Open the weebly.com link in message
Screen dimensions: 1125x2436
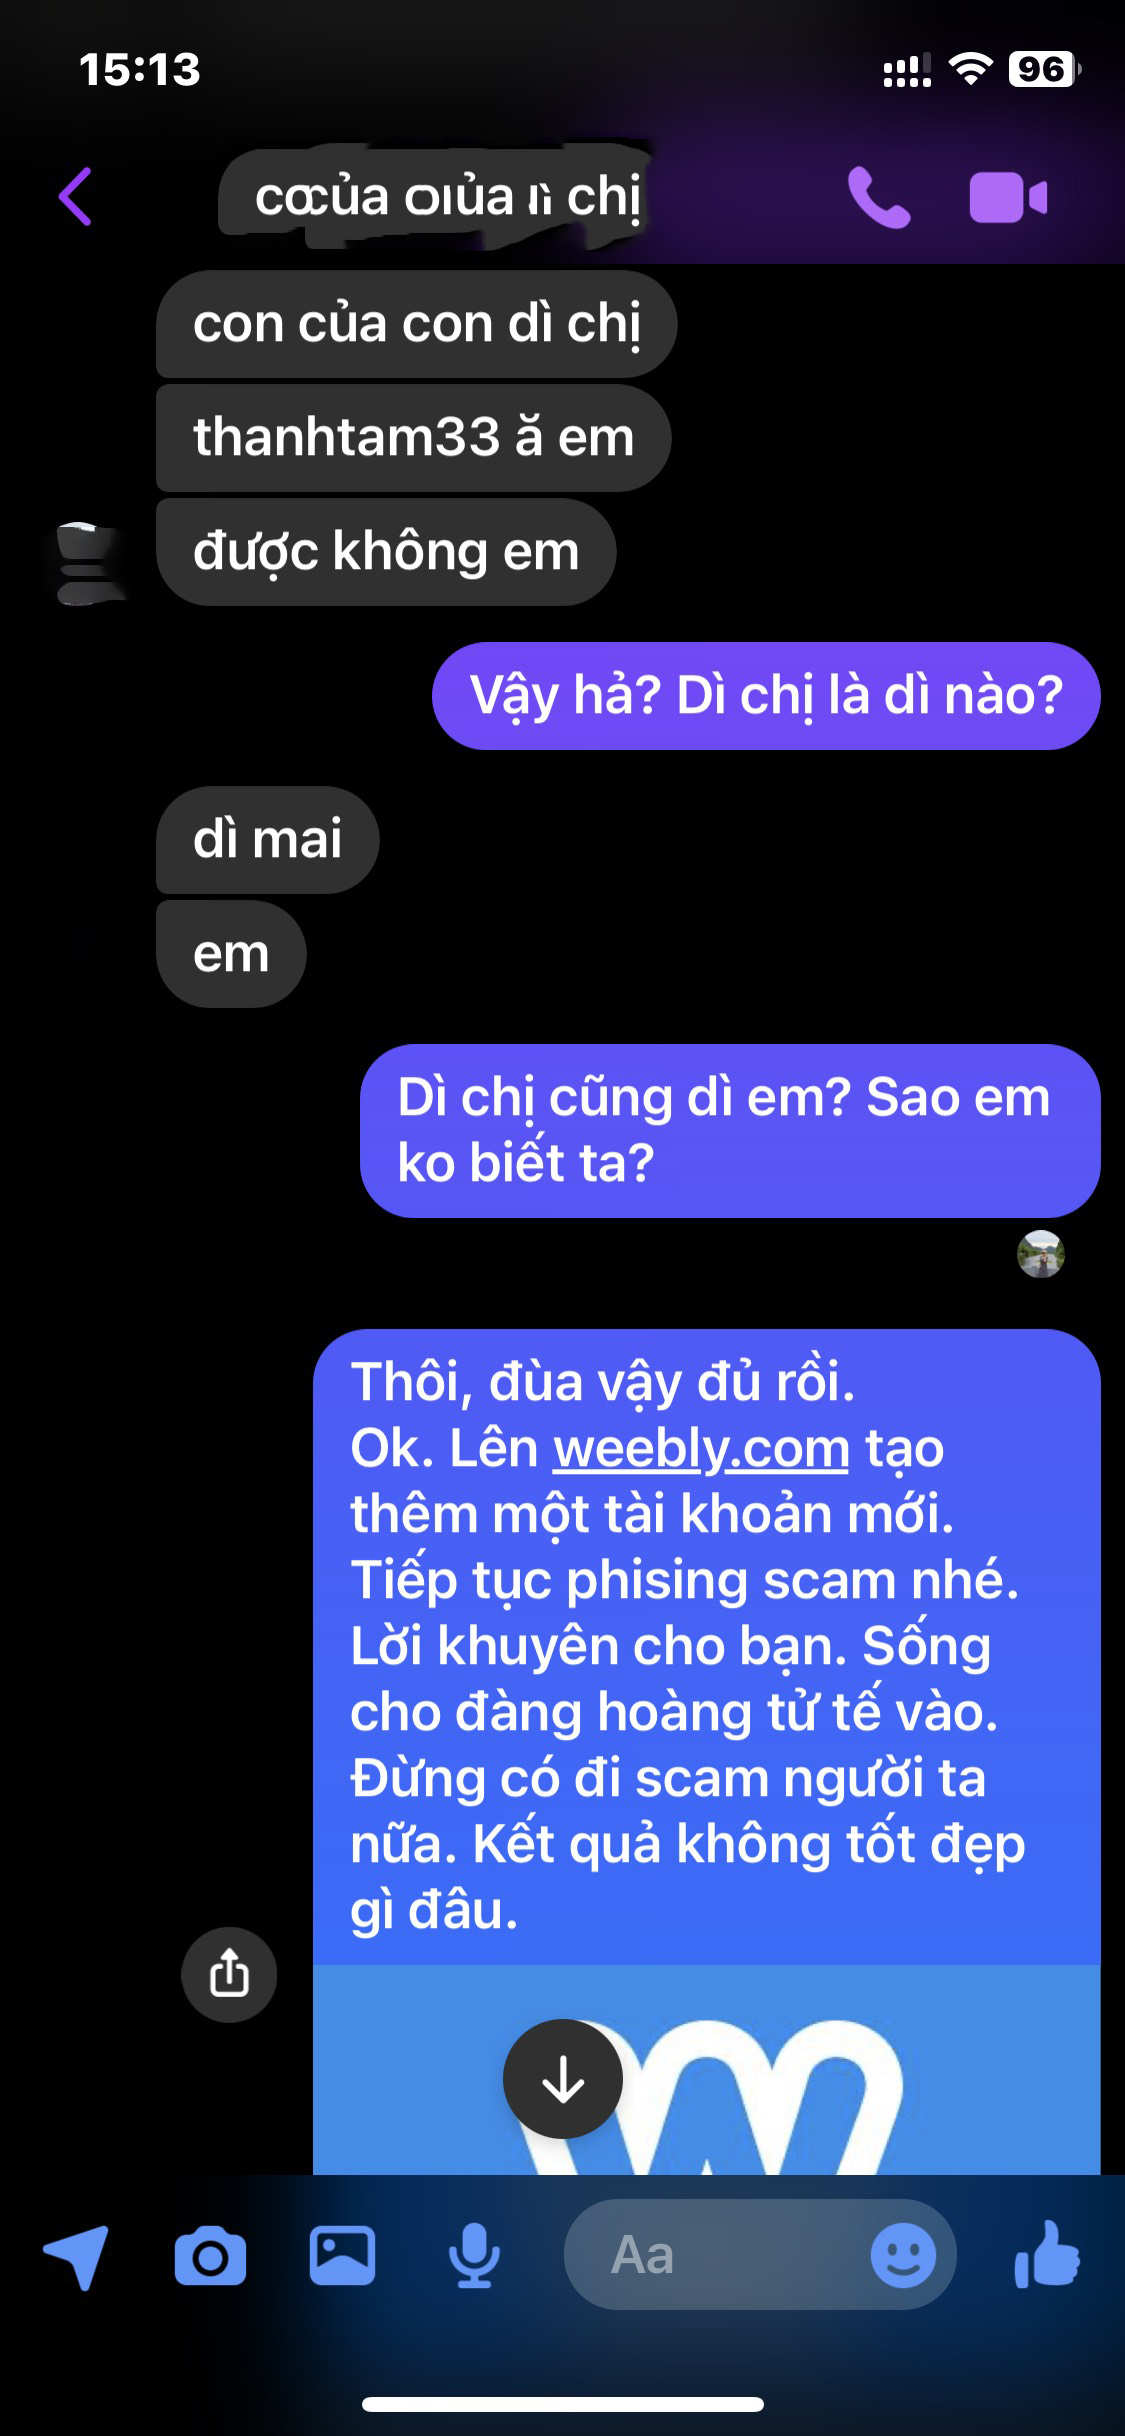pos(702,1448)
